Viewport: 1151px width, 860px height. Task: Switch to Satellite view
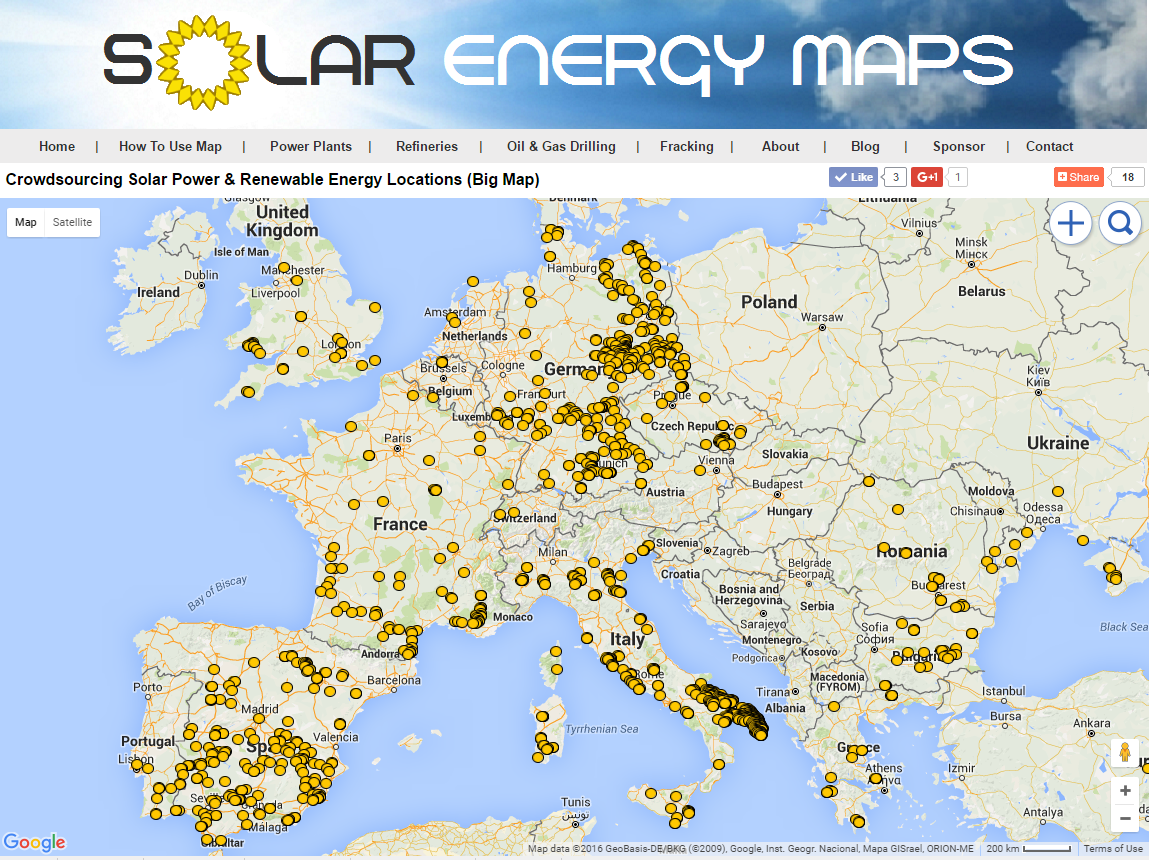point(71,222)
